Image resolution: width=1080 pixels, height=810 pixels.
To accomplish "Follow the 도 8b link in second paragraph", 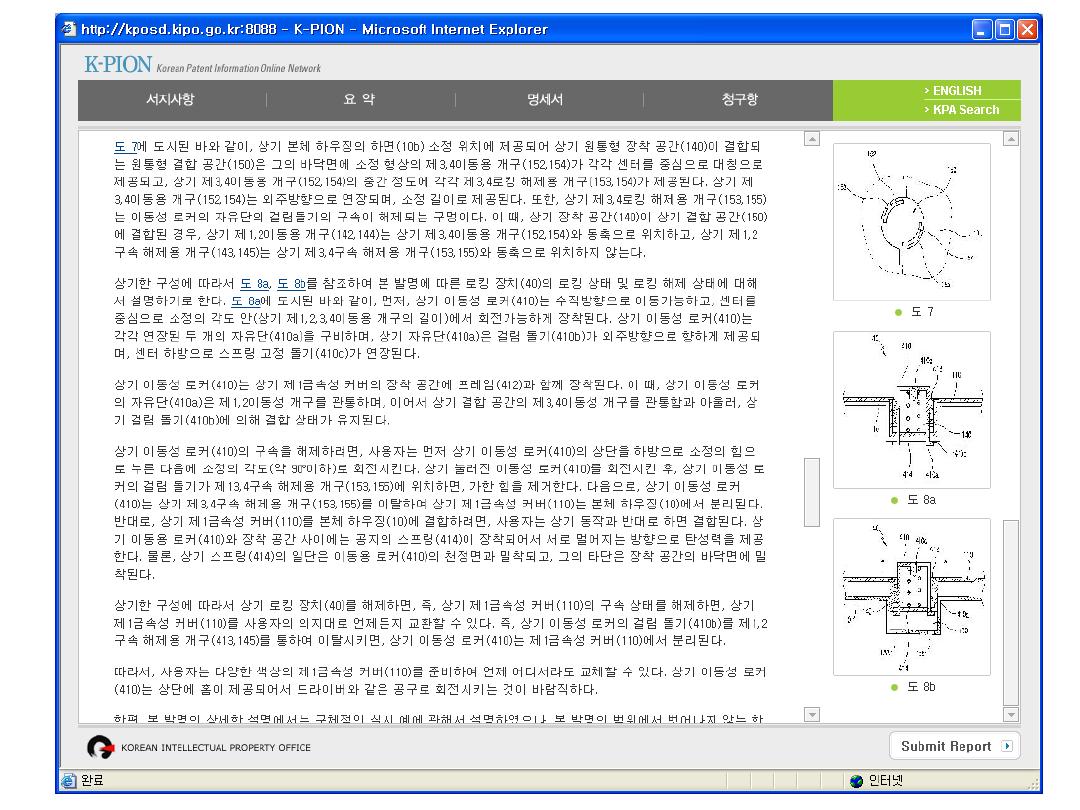I will (291, 283).
